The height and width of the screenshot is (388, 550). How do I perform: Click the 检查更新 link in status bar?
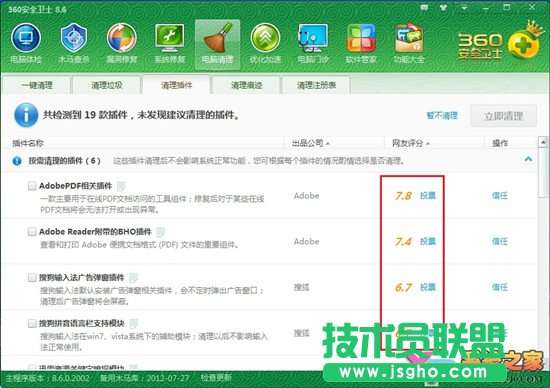click(216, 378)
